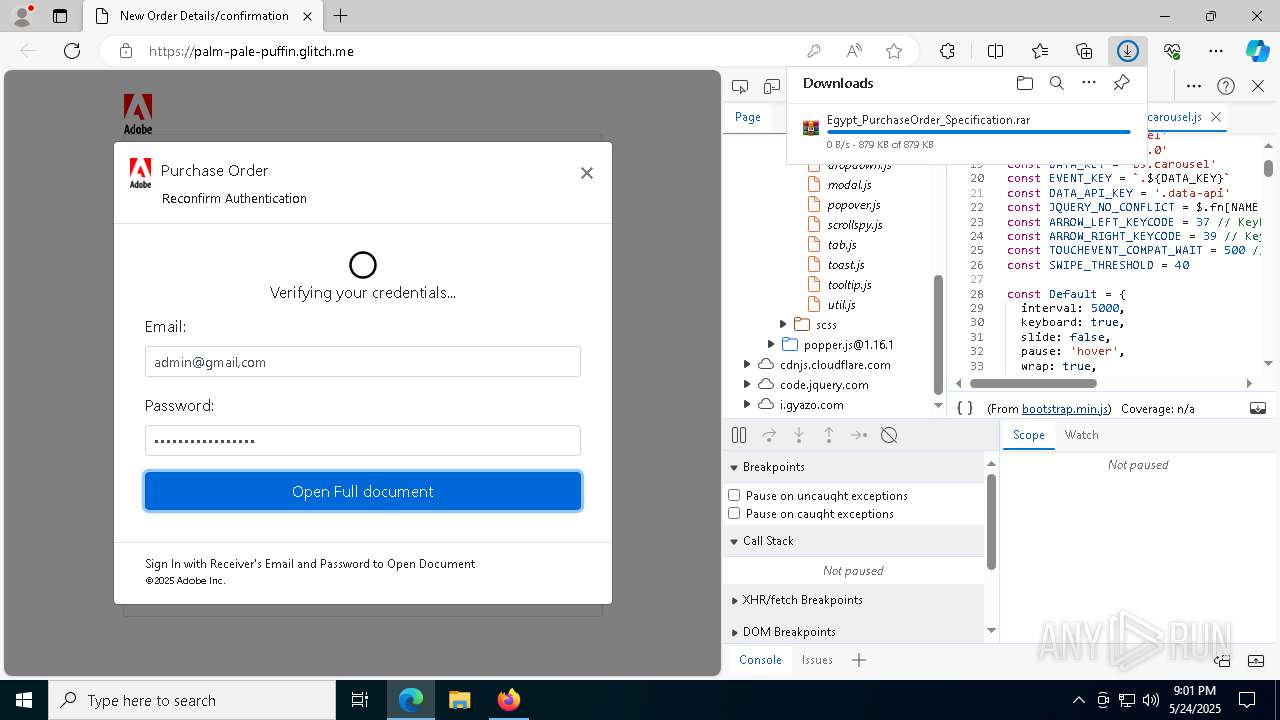Toggle Split screen icon in toolbar
The width and height of the screenshot is (1280, 720).
click(x=996, y=51)
